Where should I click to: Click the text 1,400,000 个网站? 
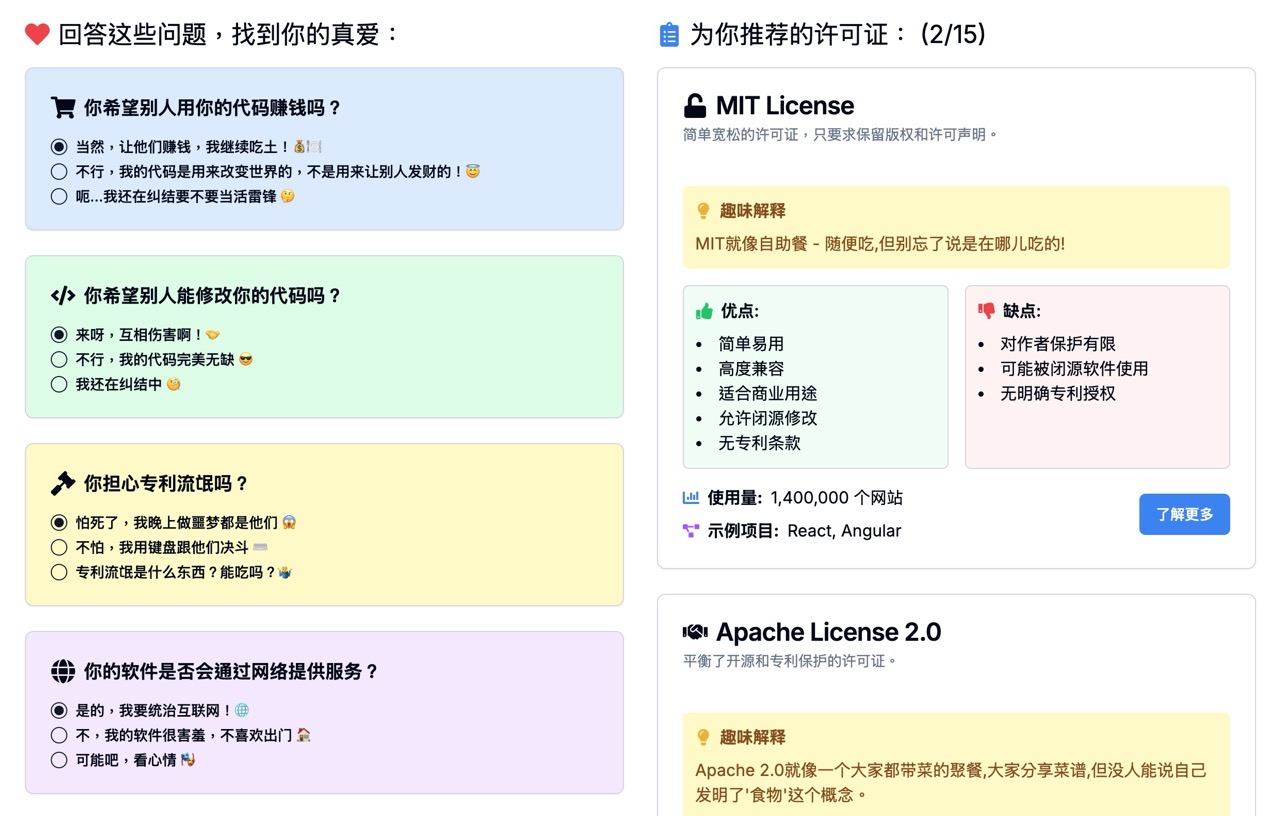coord(836,497)
